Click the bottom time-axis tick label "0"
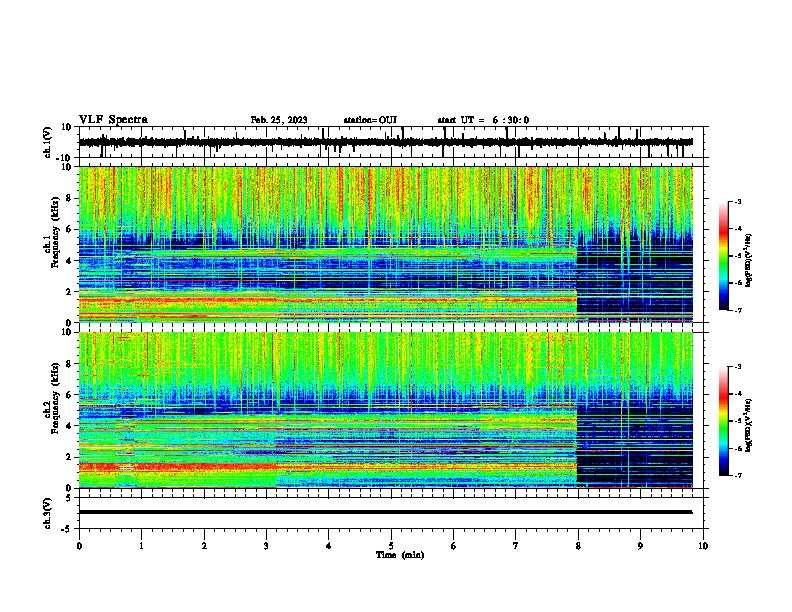Viewport: 792px width, 612px height. (x=79, y=546)
